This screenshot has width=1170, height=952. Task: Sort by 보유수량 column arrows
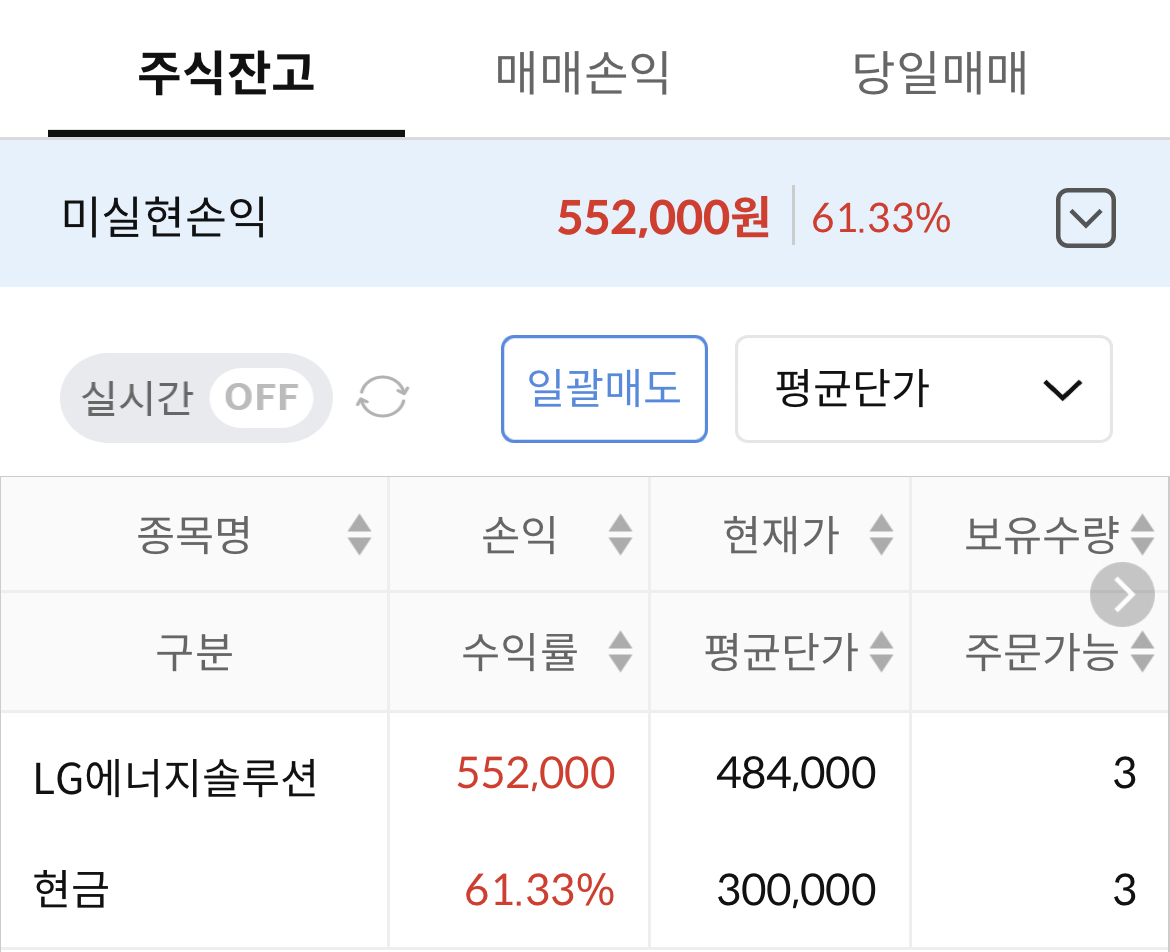pos(1142,534)
